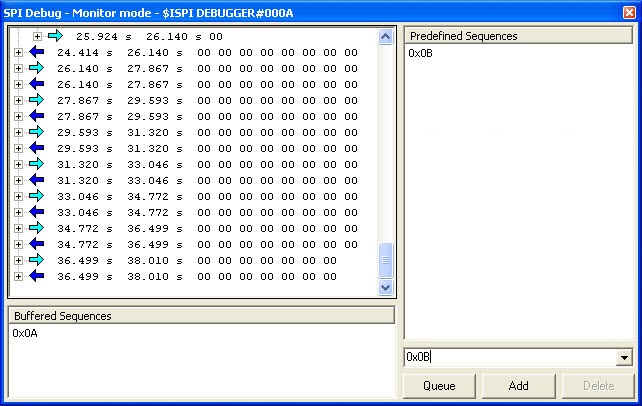Select blue left arrow of row 26.140 s–27.867 s
Image resolution: width=642 pixels, height=406 pixels.
(x=37, y=84)
